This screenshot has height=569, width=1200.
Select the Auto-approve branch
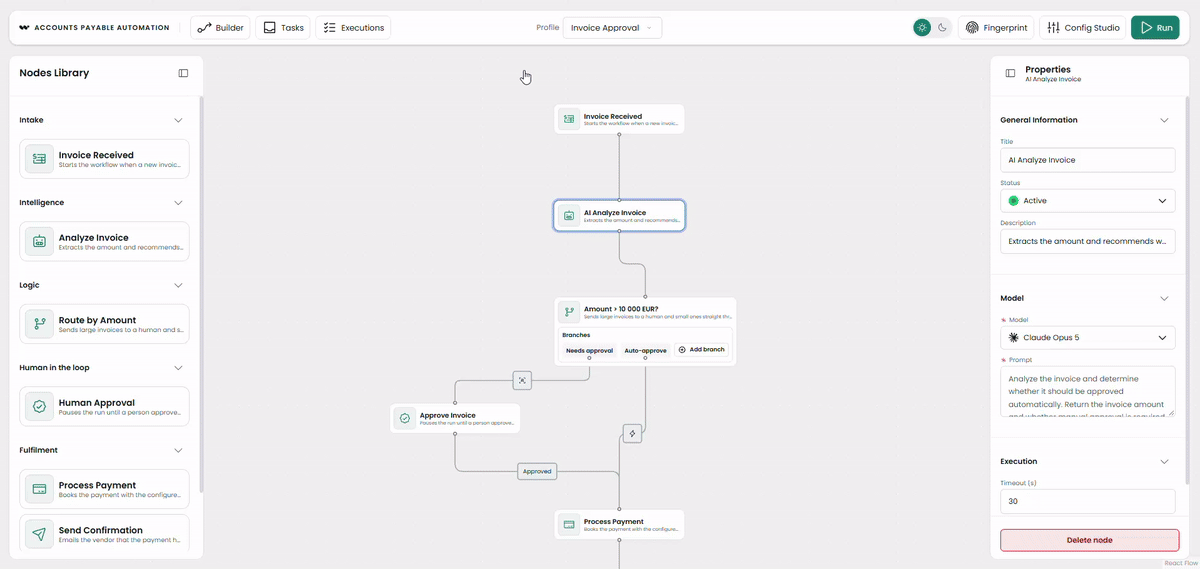645,350
